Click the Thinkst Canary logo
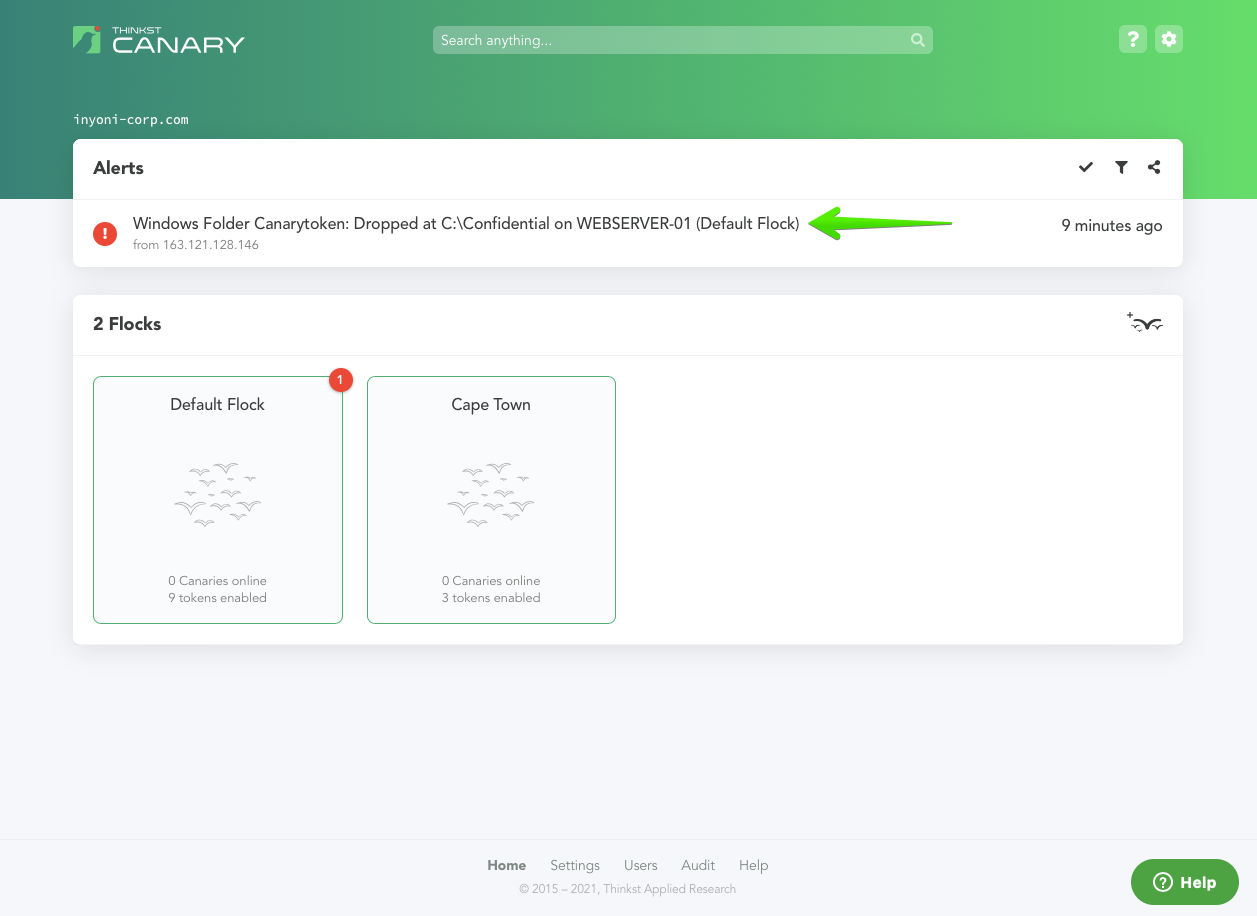1257x916 pixels. pos(159,40)
